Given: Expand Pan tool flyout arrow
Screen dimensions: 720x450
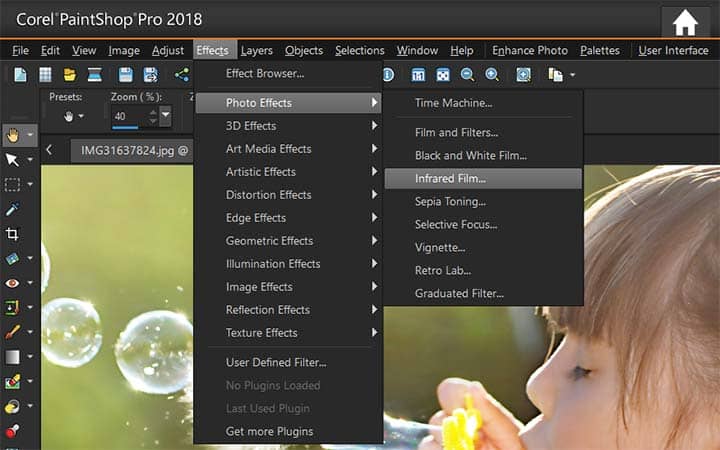Looking at the screenshot, I should pos(30,135).
